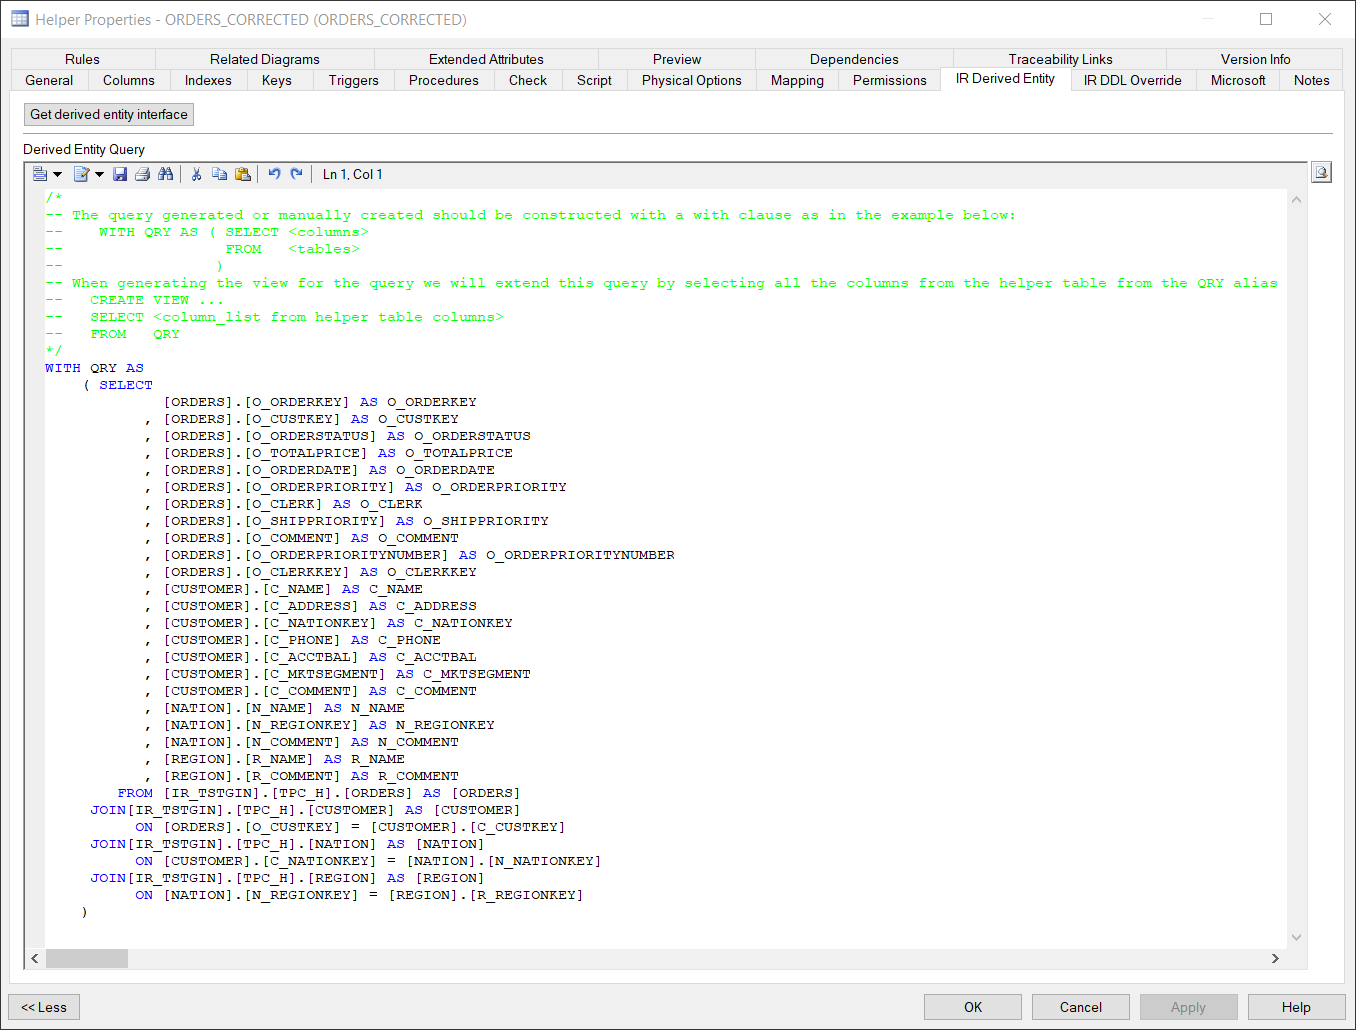Open the Triggers tab
This screenshot has height=1030, width=1356.
[x=354, y=80]
